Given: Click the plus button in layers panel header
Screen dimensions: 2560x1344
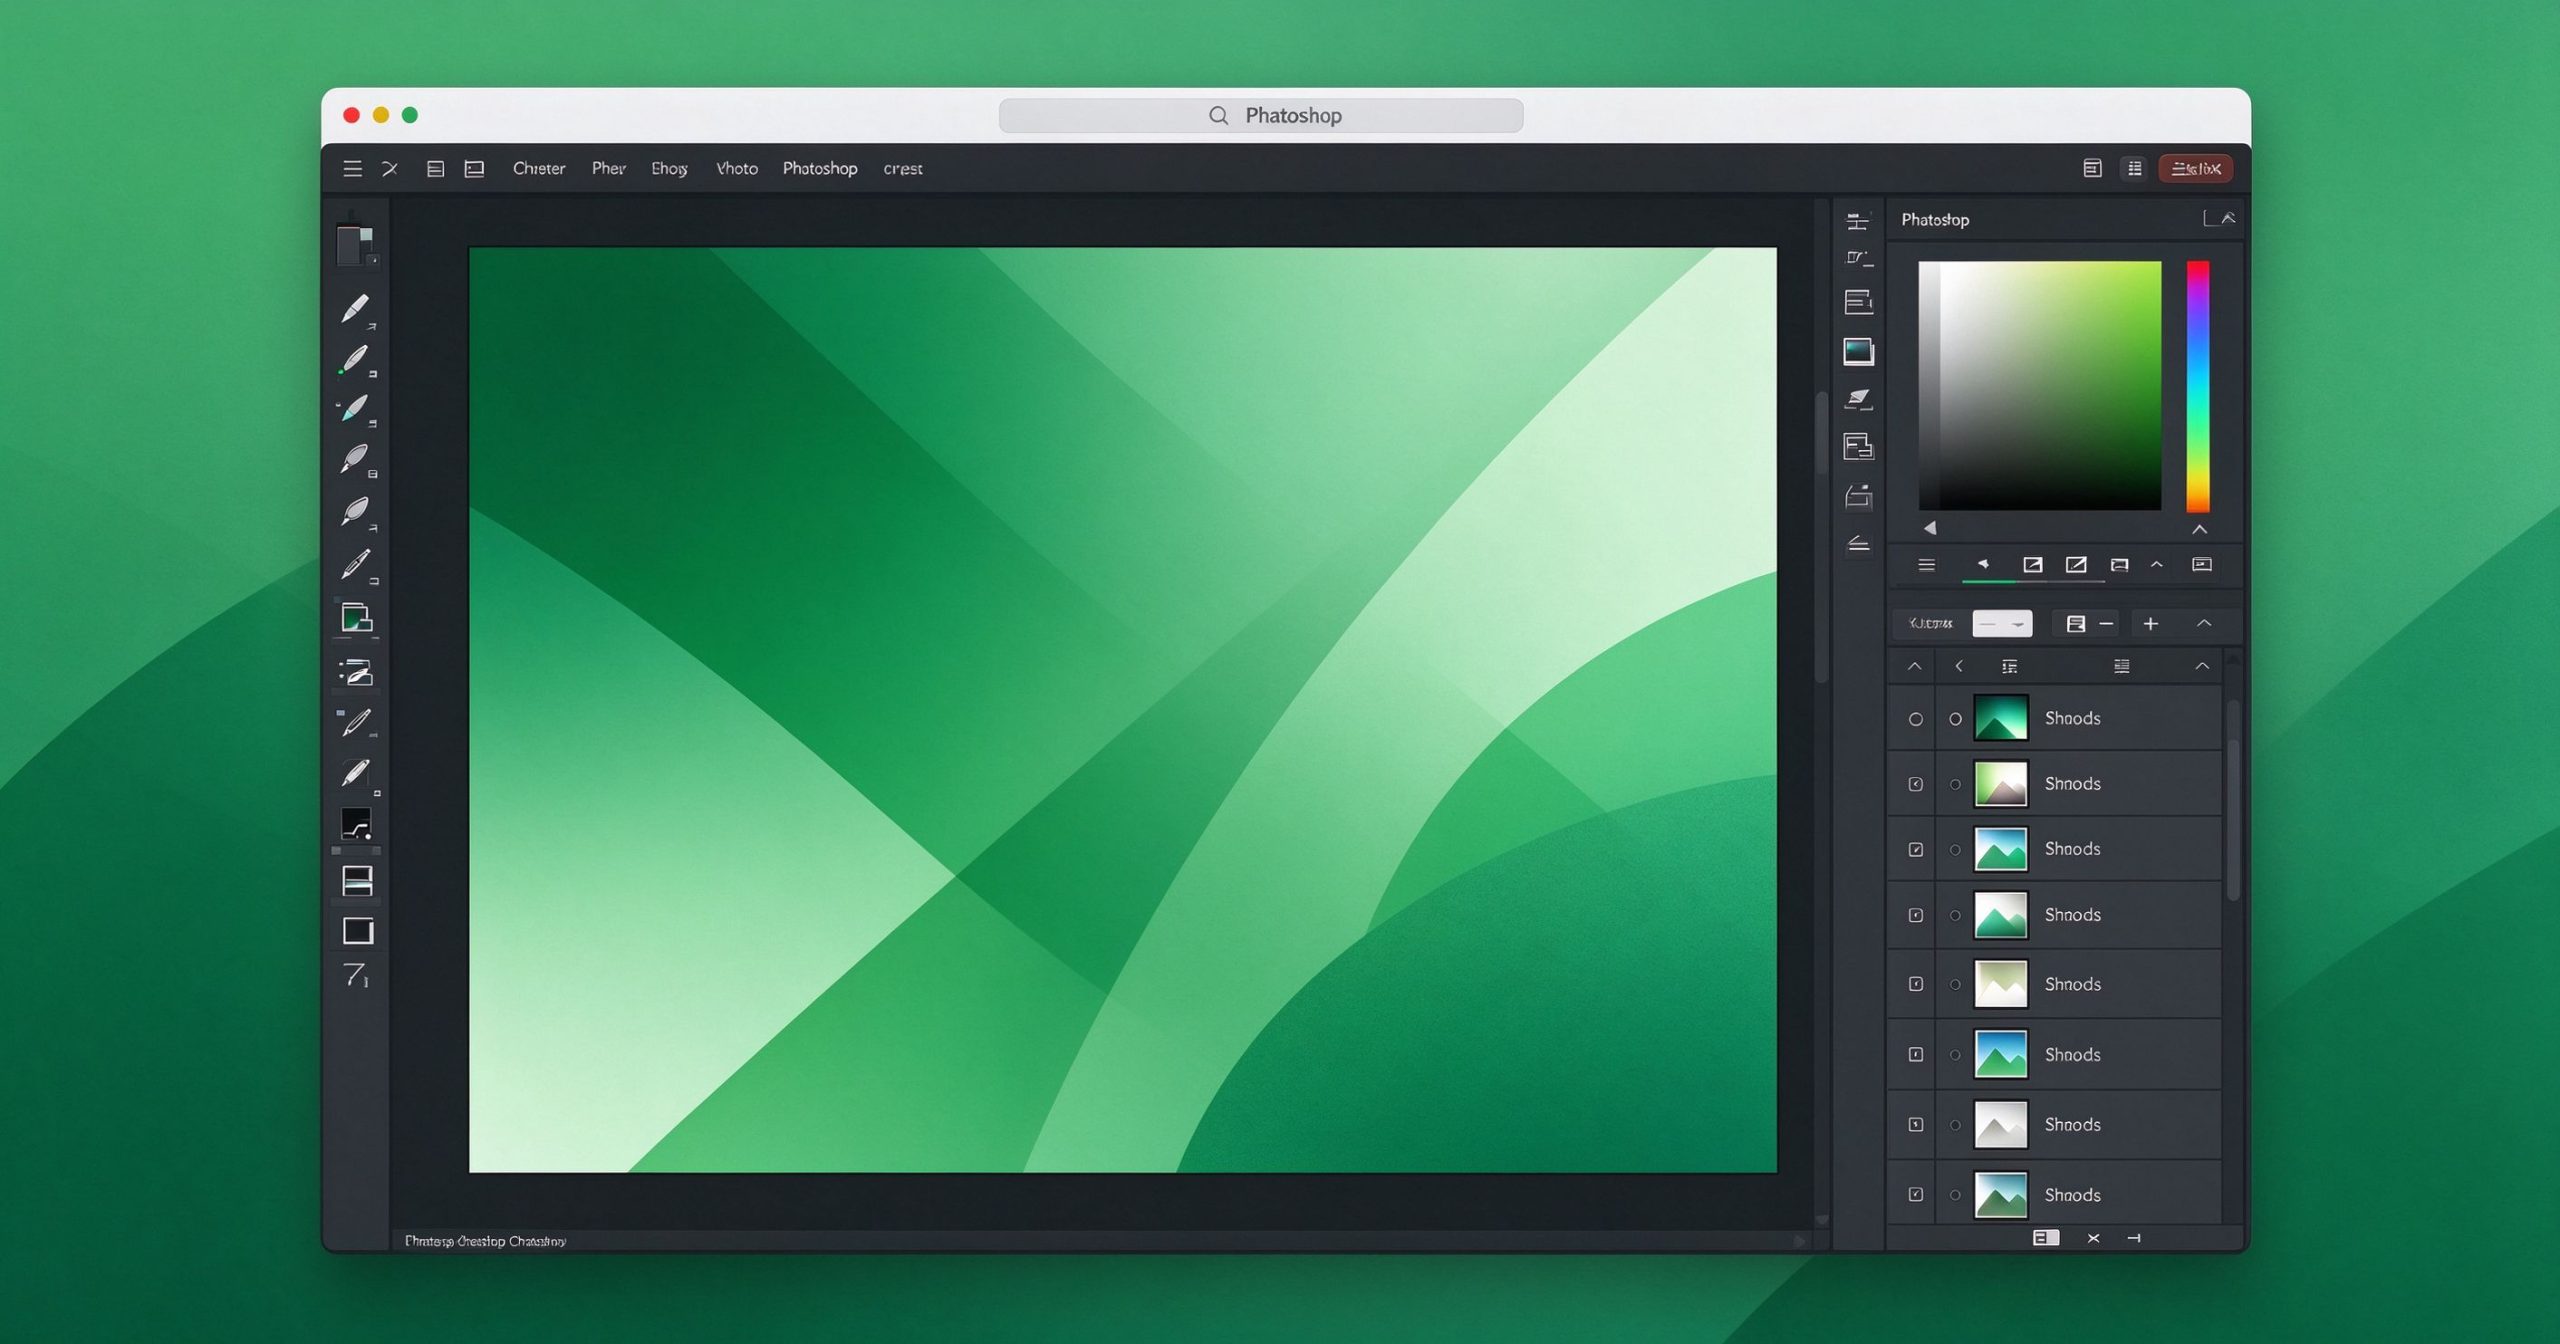Looking at the screenshot, I should (x=2151, y=624).
